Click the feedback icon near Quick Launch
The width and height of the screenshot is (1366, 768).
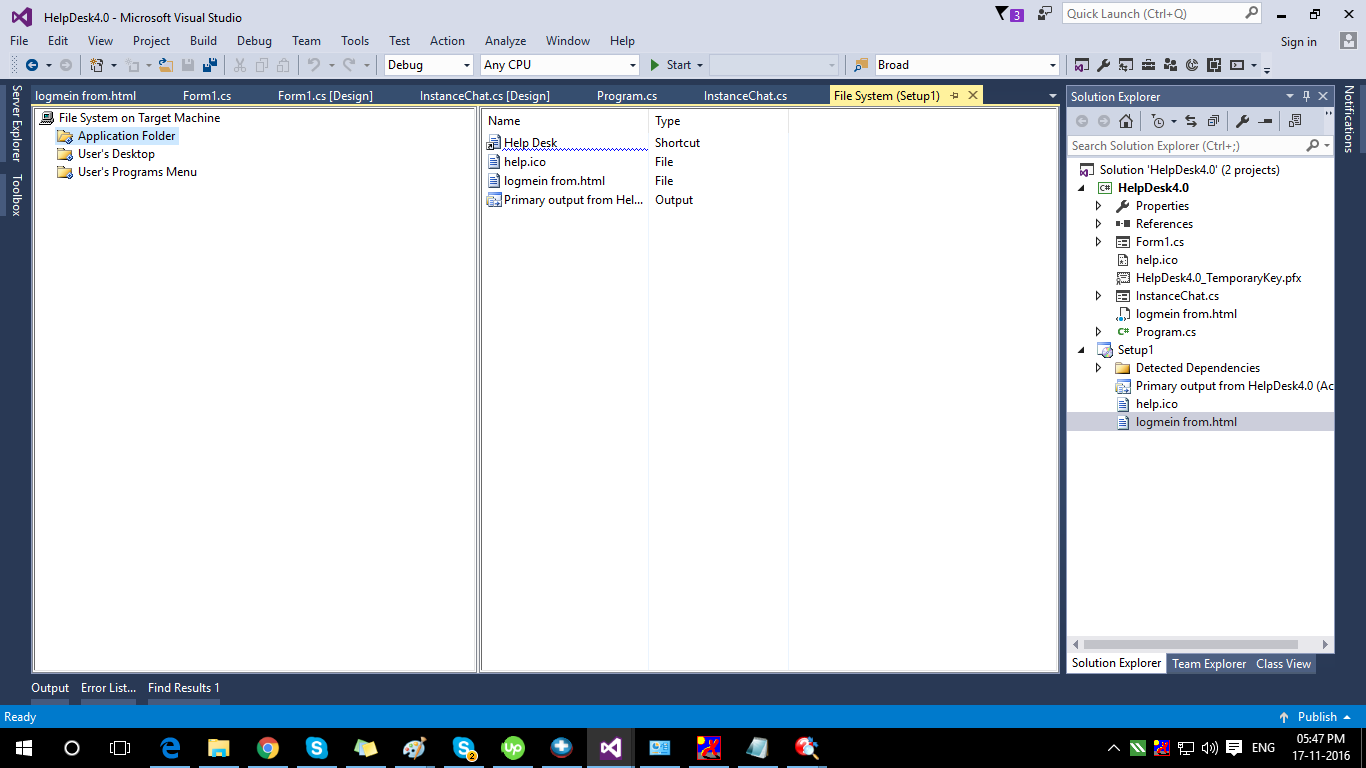pyautogui.click(x=1045, y=14)
